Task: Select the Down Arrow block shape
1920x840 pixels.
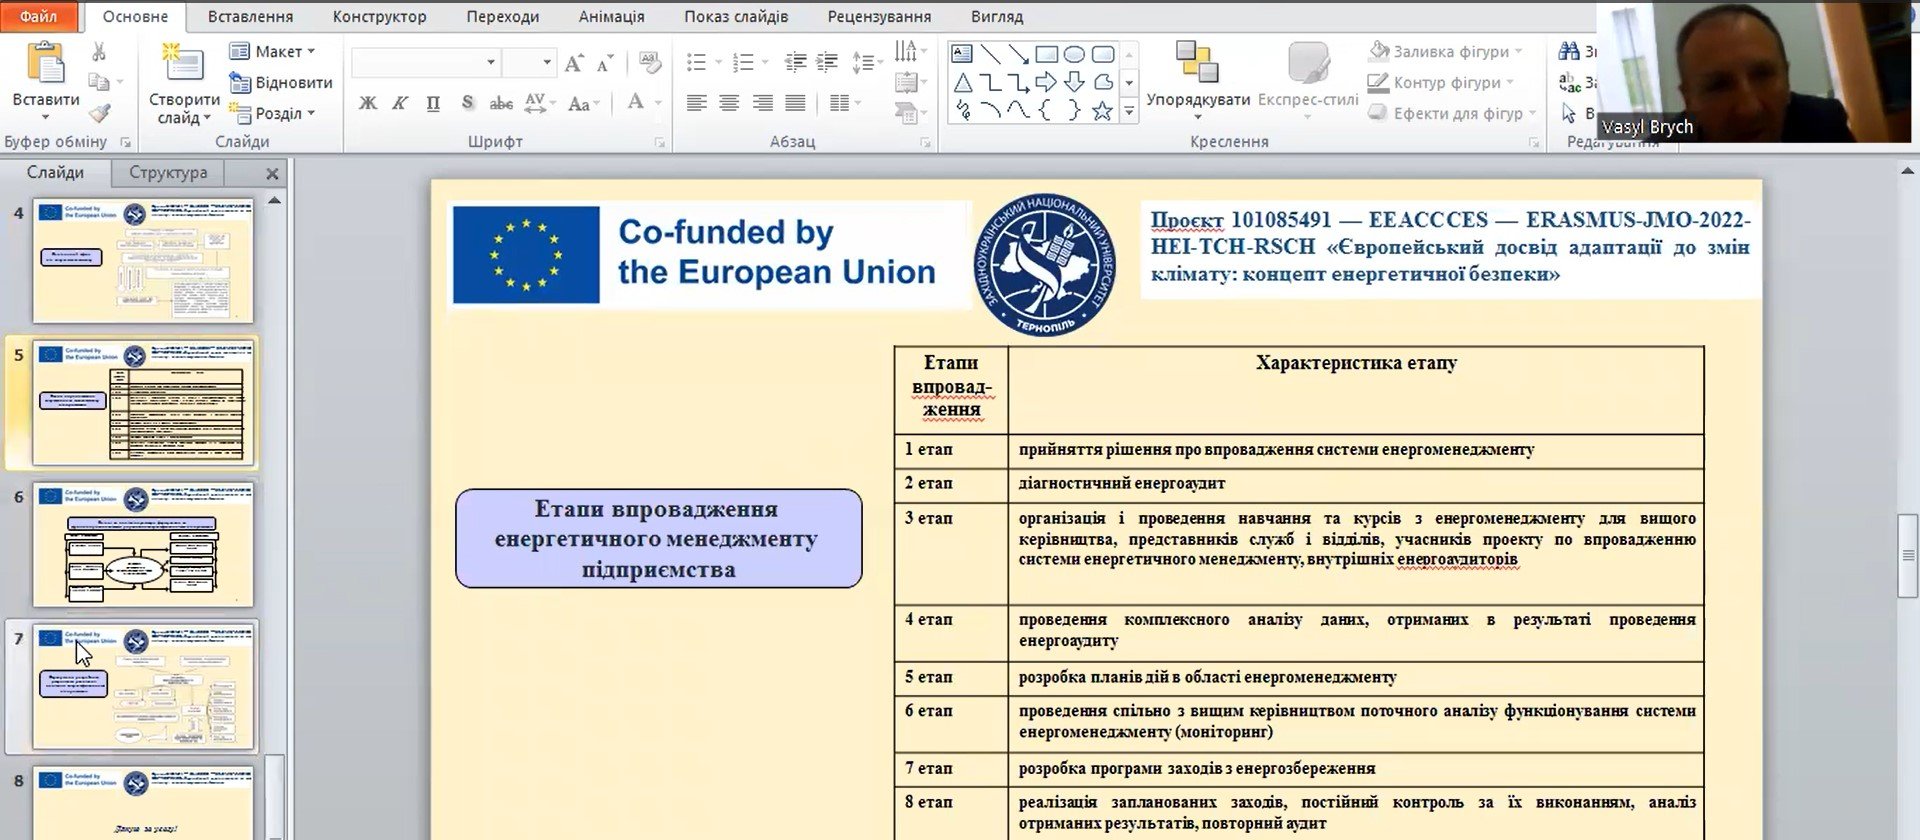Action: (x=1074, y=82)
